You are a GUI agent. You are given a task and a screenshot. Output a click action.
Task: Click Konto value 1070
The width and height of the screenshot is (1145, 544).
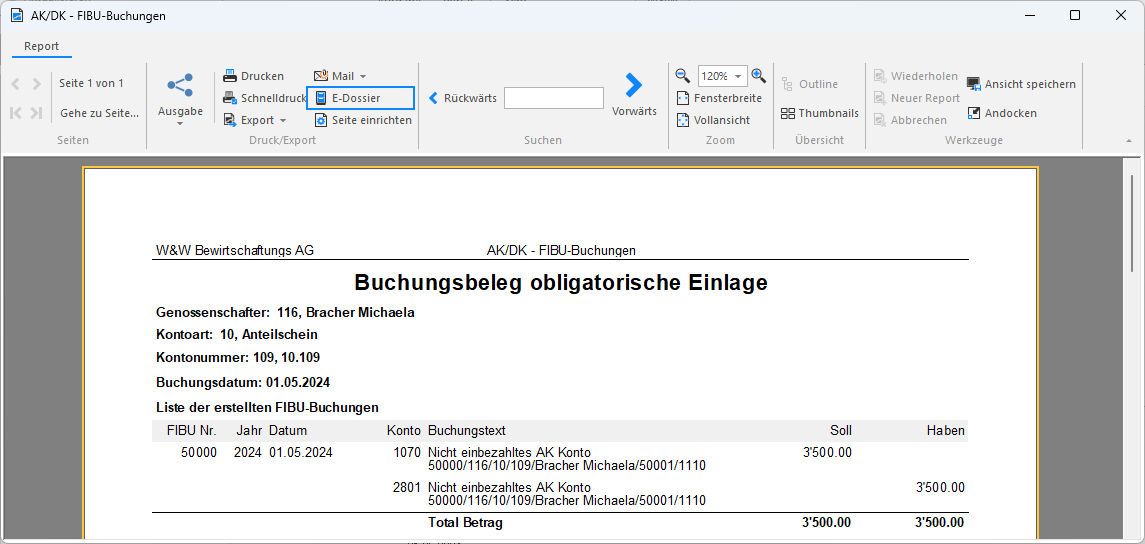click(x=407, y=452)
